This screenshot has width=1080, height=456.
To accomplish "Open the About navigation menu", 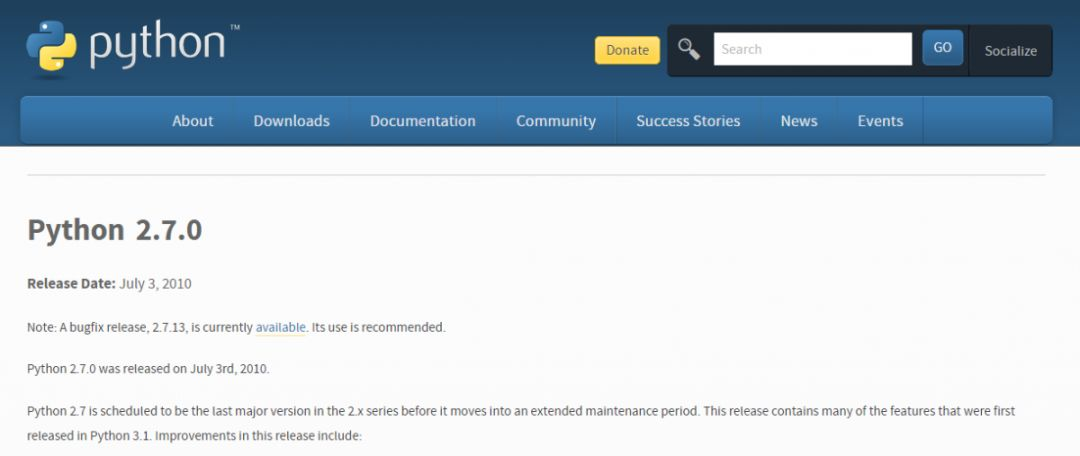I will pyautogui.click(x=192, y=121).
